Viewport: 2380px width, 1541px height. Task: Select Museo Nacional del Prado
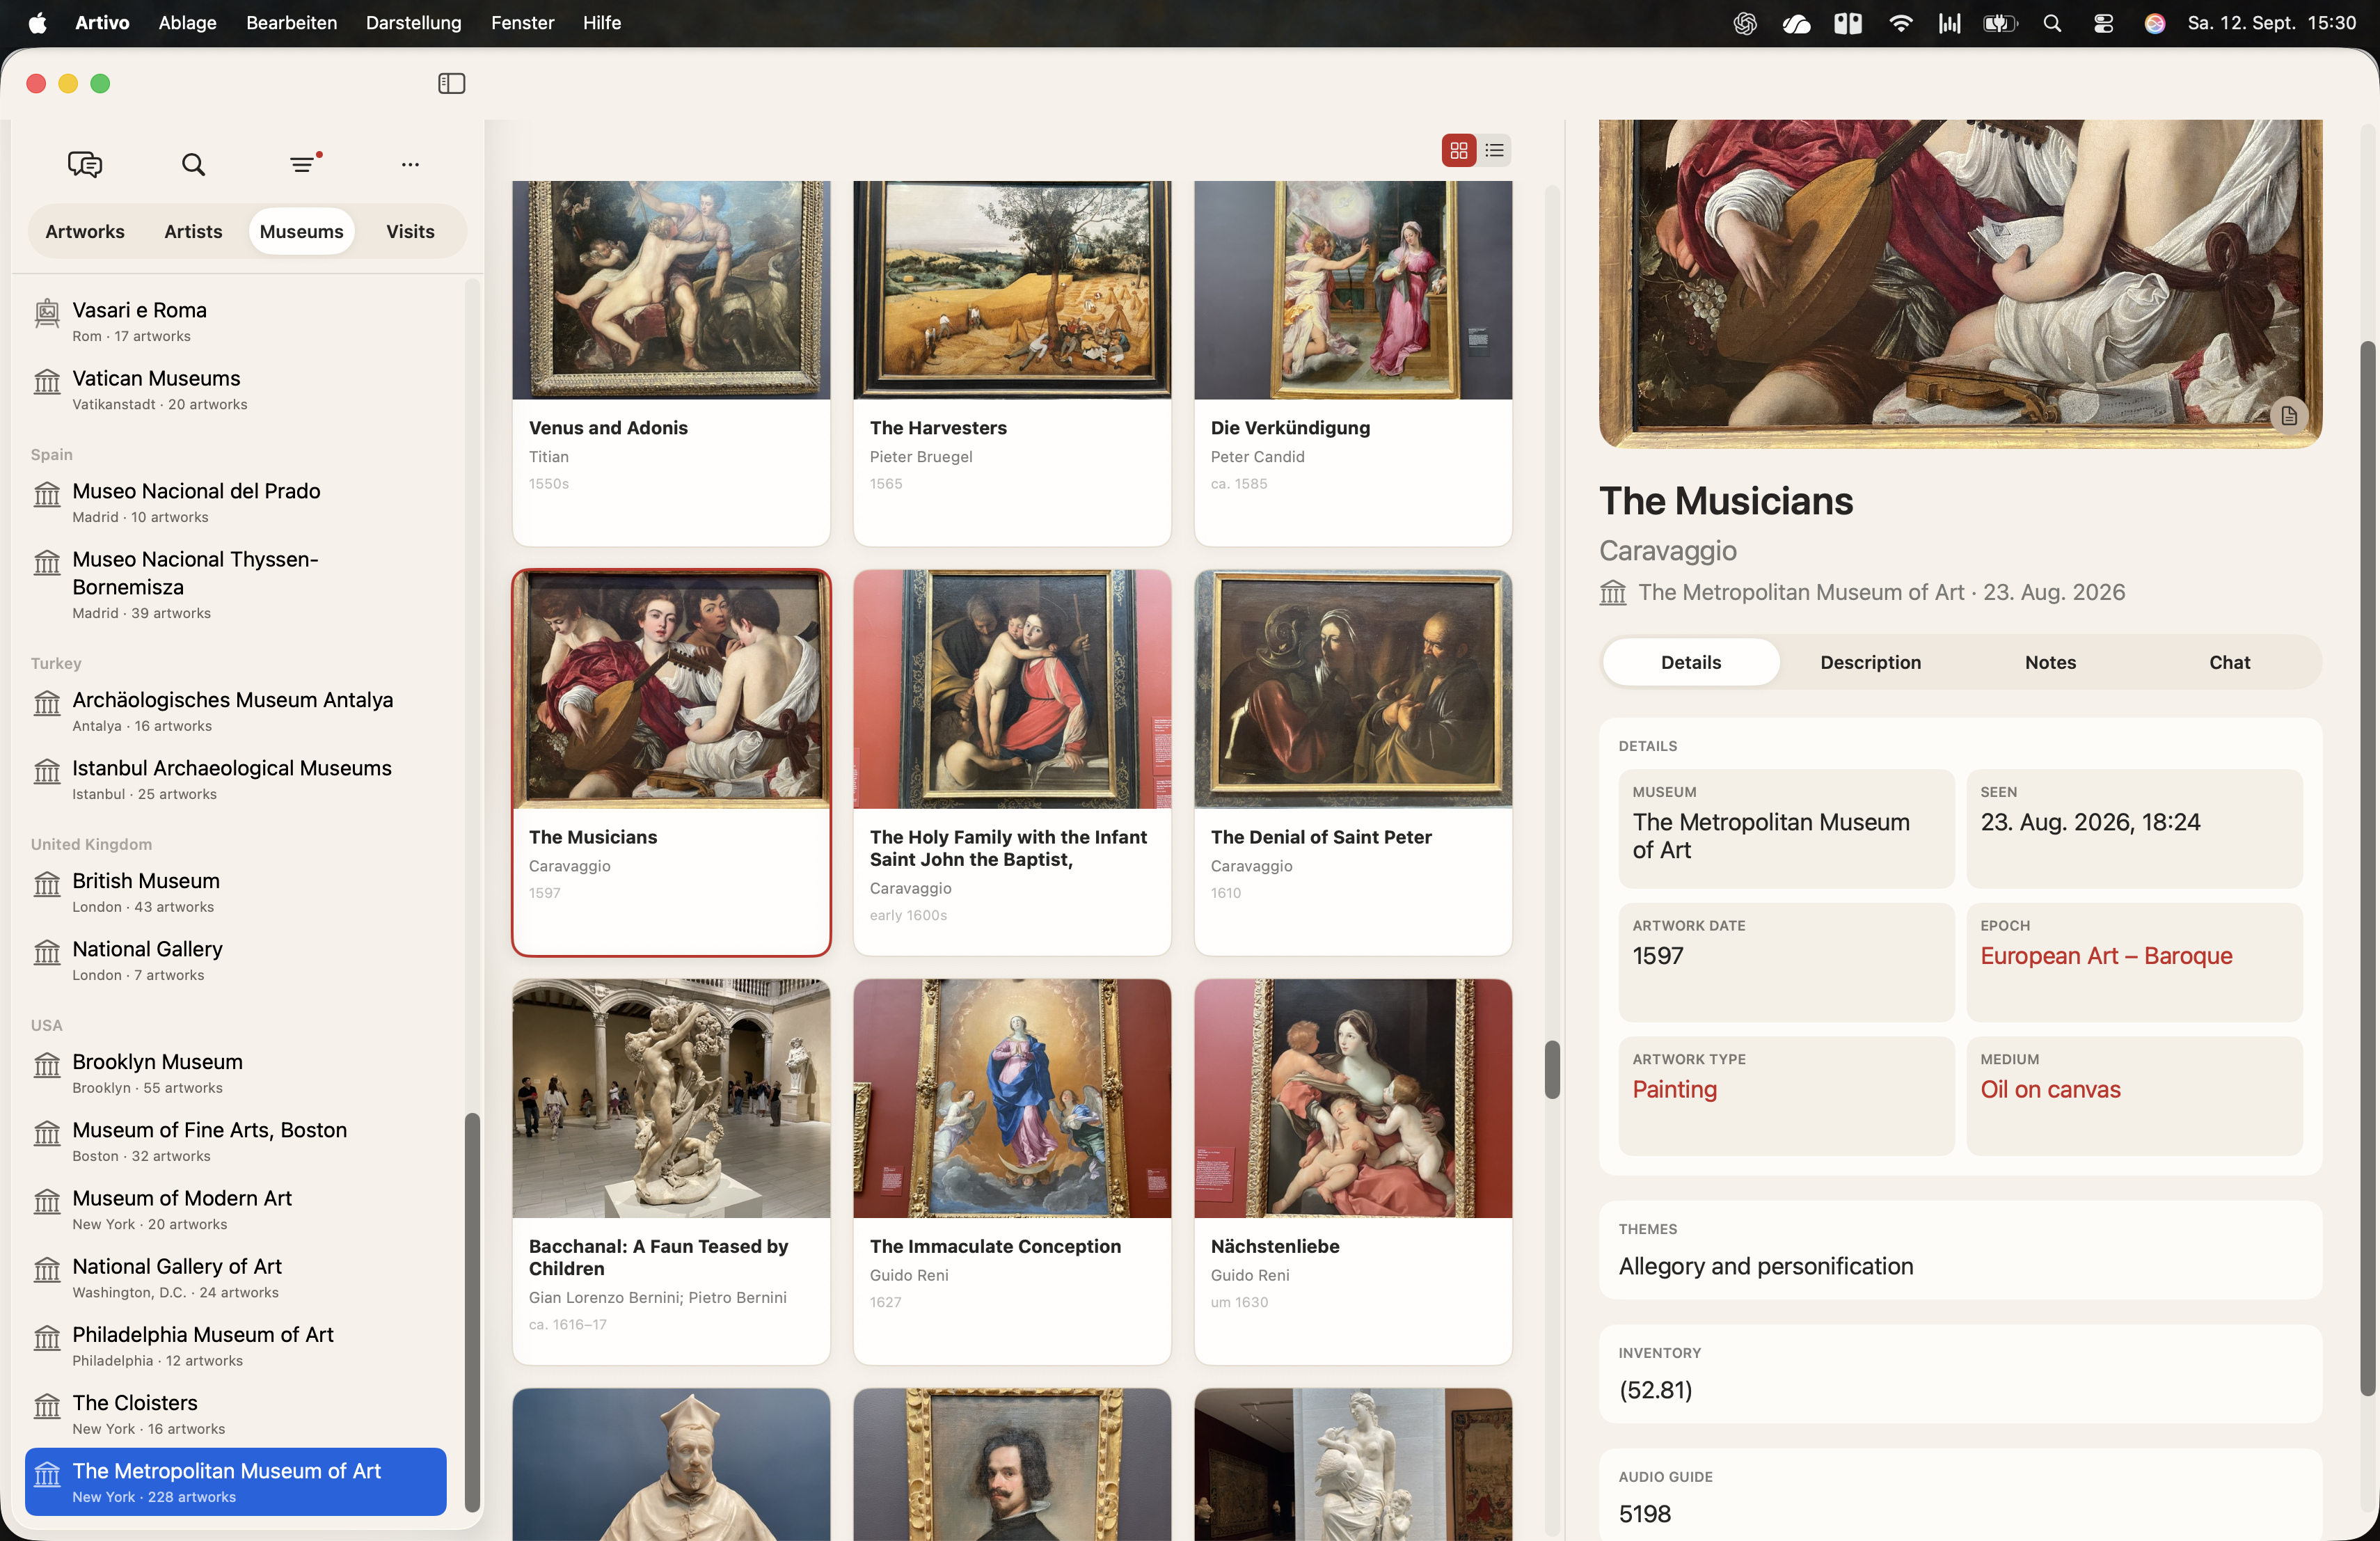pos(236,503)
